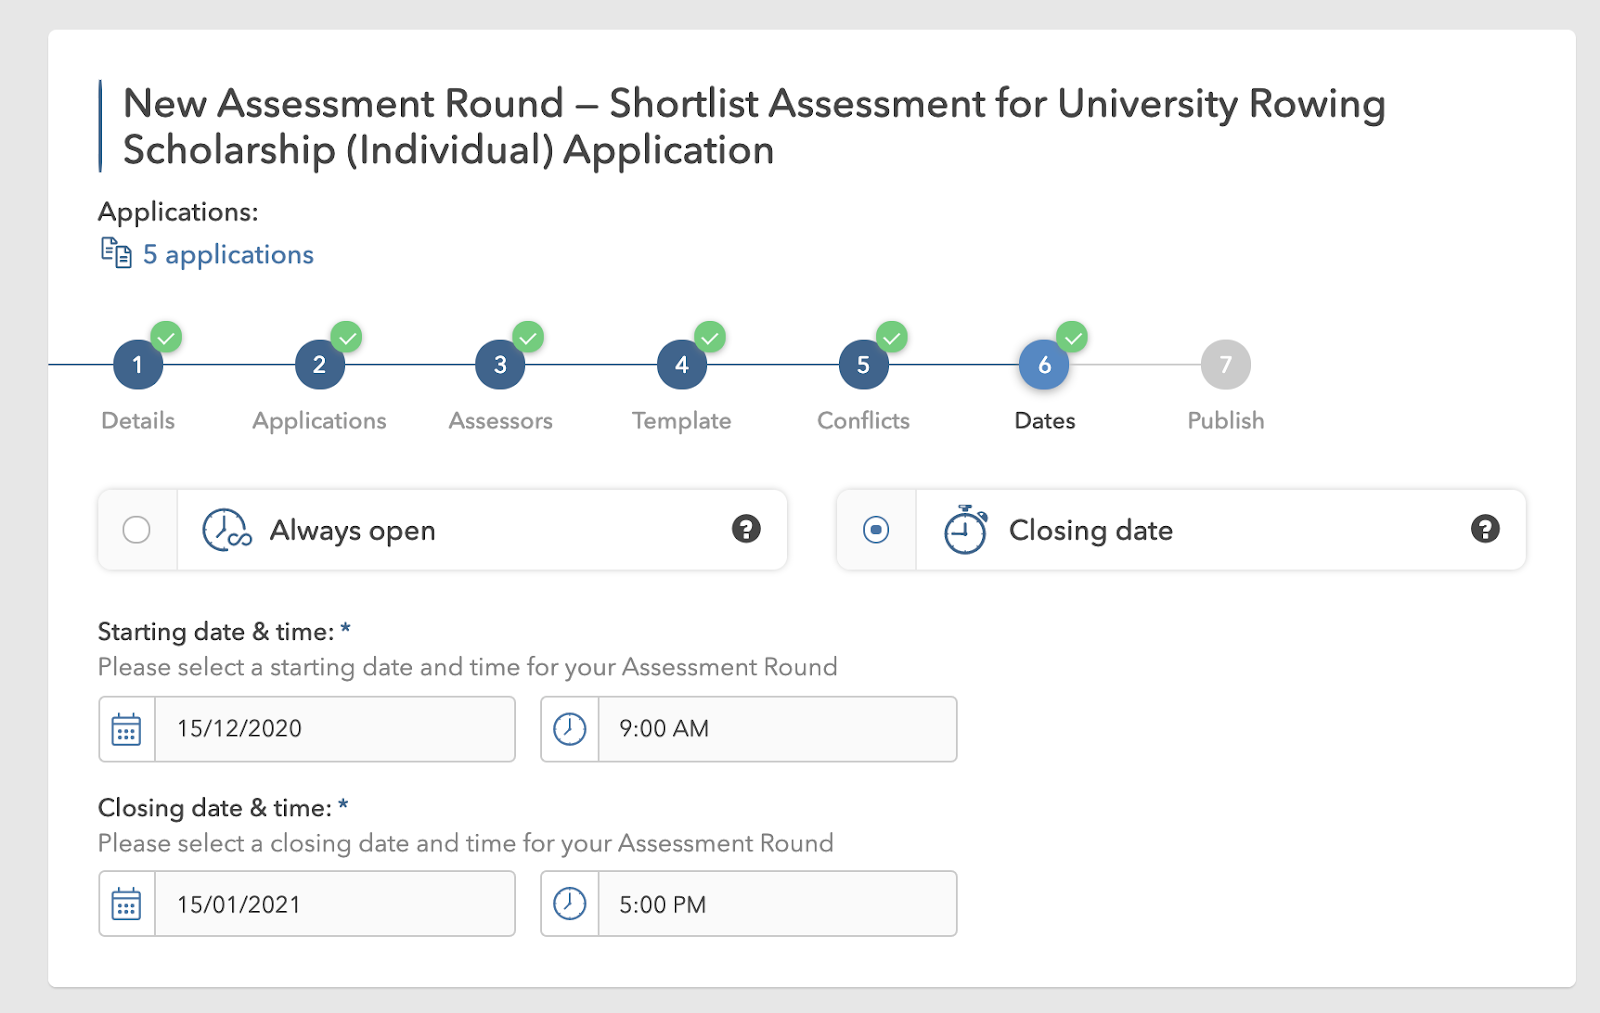Screen dimensions: 1600x1013
Task: Go to step 2 Applications
Action: (x=319, y=365)
